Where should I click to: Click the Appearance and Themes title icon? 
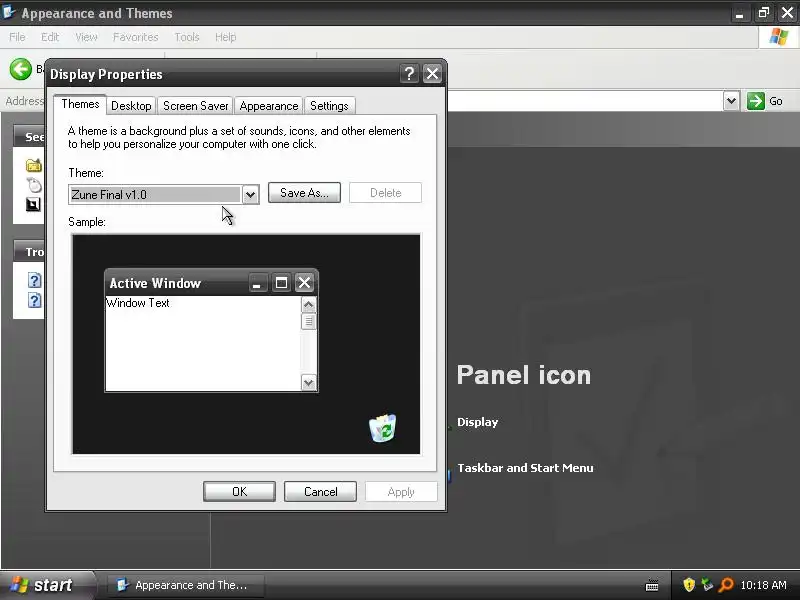(9, 12)
